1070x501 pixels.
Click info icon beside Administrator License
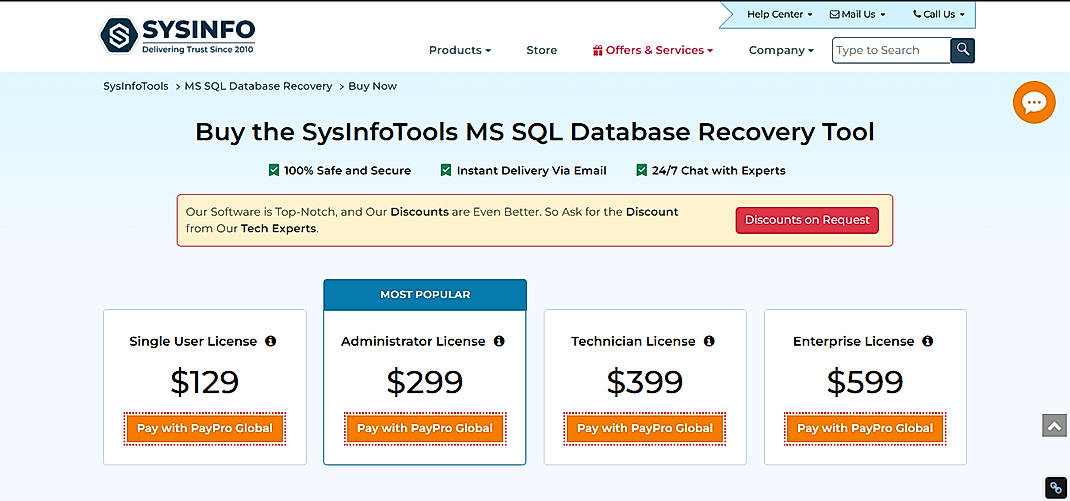pos(499,341)
